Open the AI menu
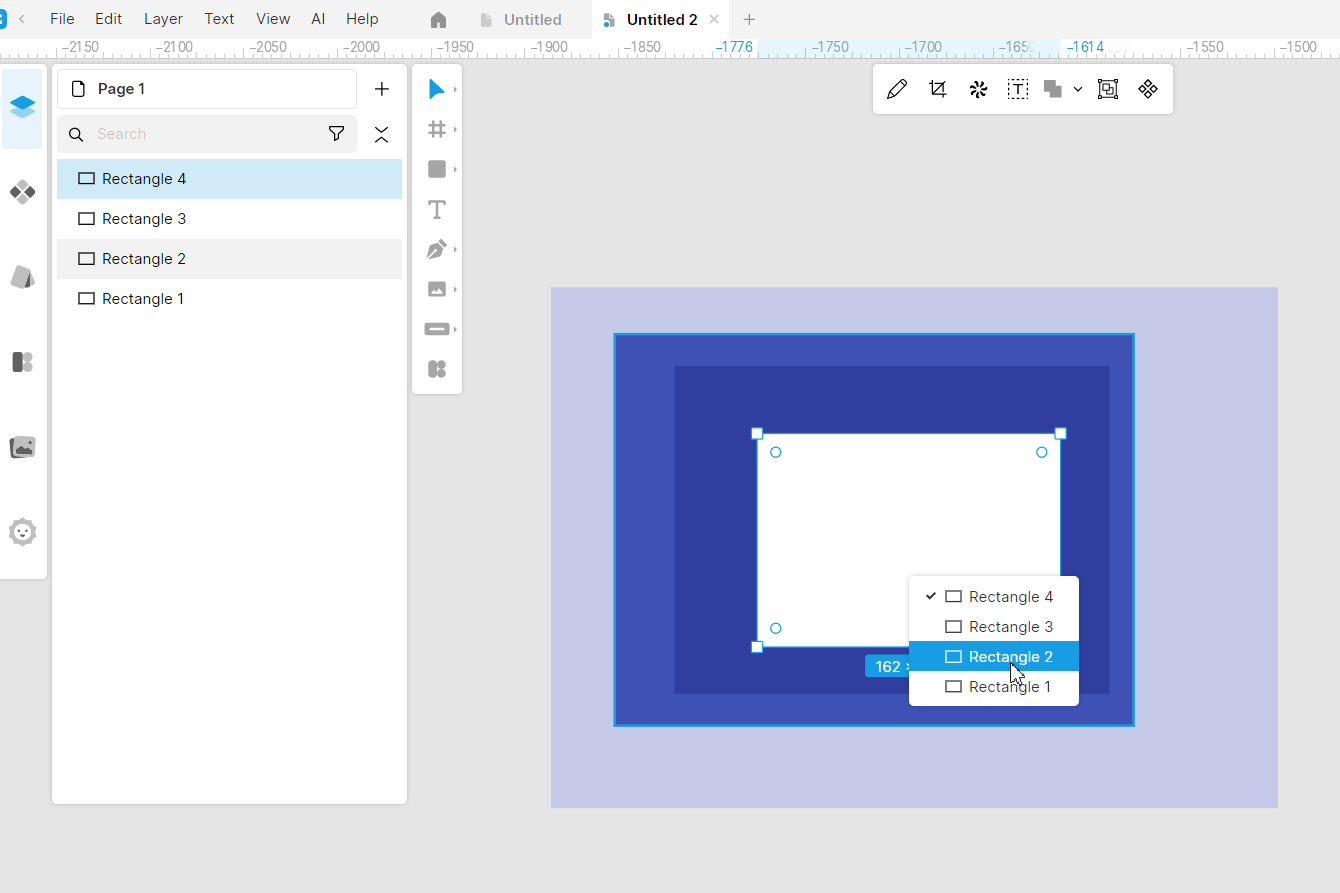The width and height of the screenshot is (1340, 893). point(318,19)
